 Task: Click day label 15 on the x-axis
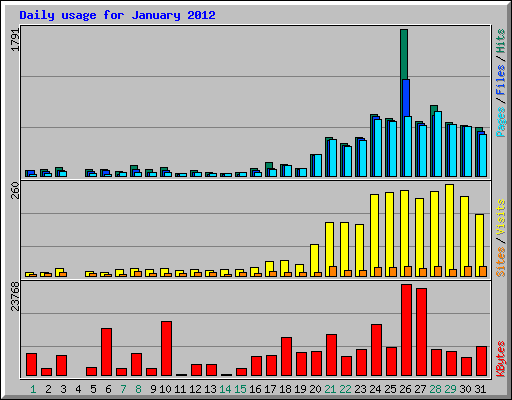click(240, 389)
